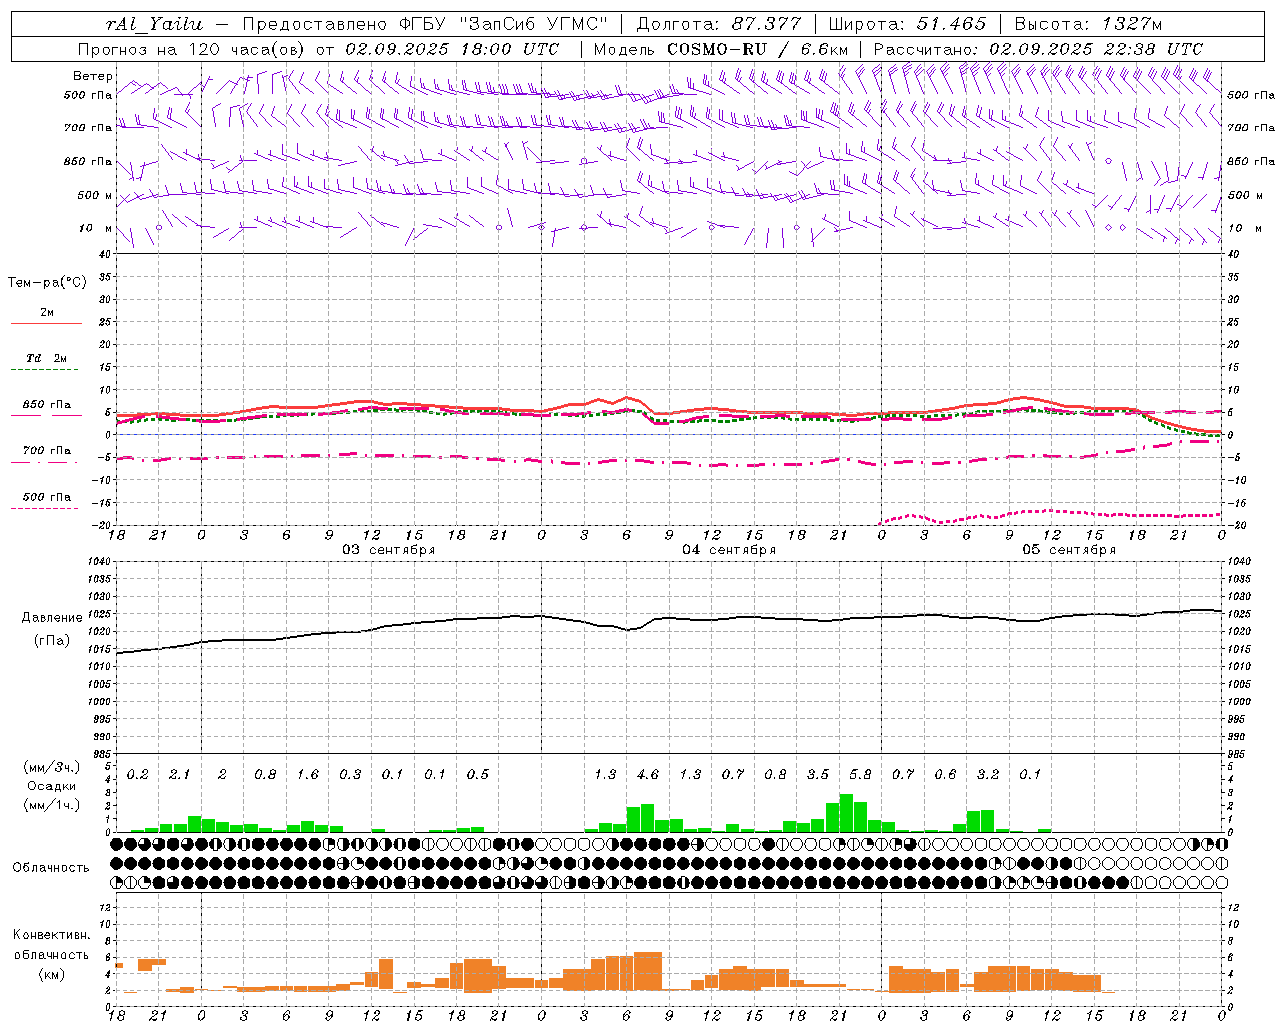Click 'Прогноз на 120 часа(ов)' forecast text
The width and height of the screenshot is (1280, 1024).
point(193,49)
